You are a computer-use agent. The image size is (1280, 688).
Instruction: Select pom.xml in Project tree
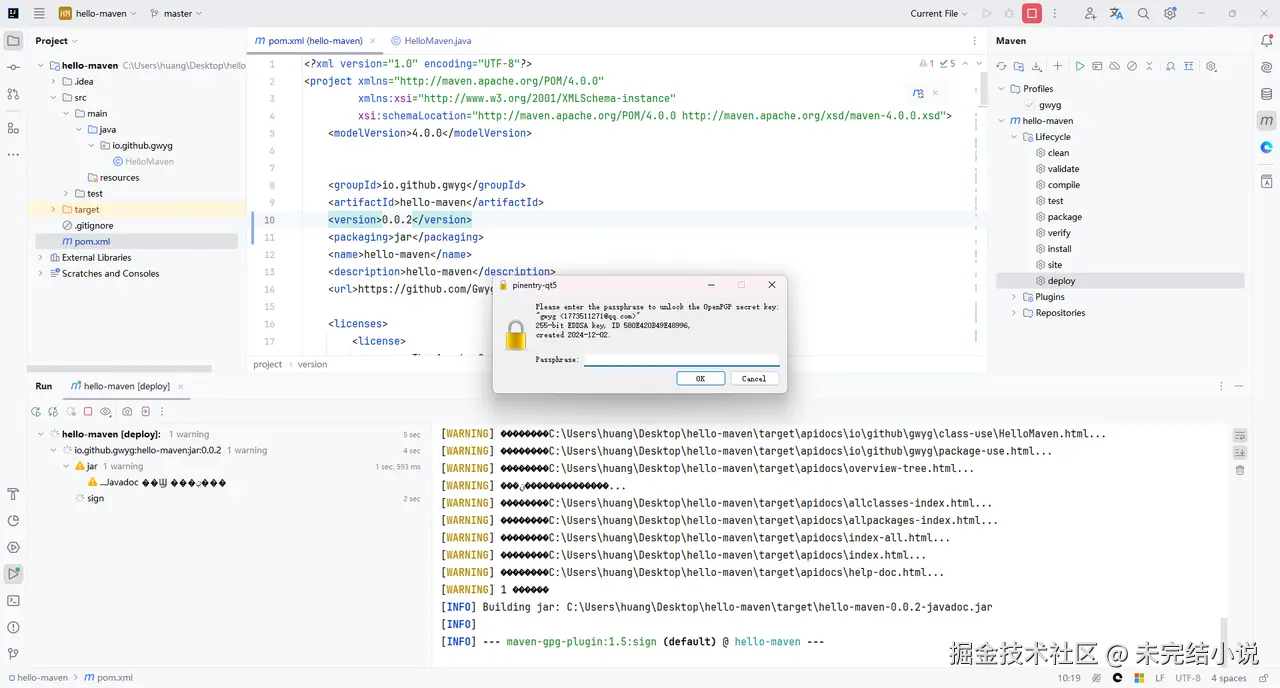tap(92, 242)
